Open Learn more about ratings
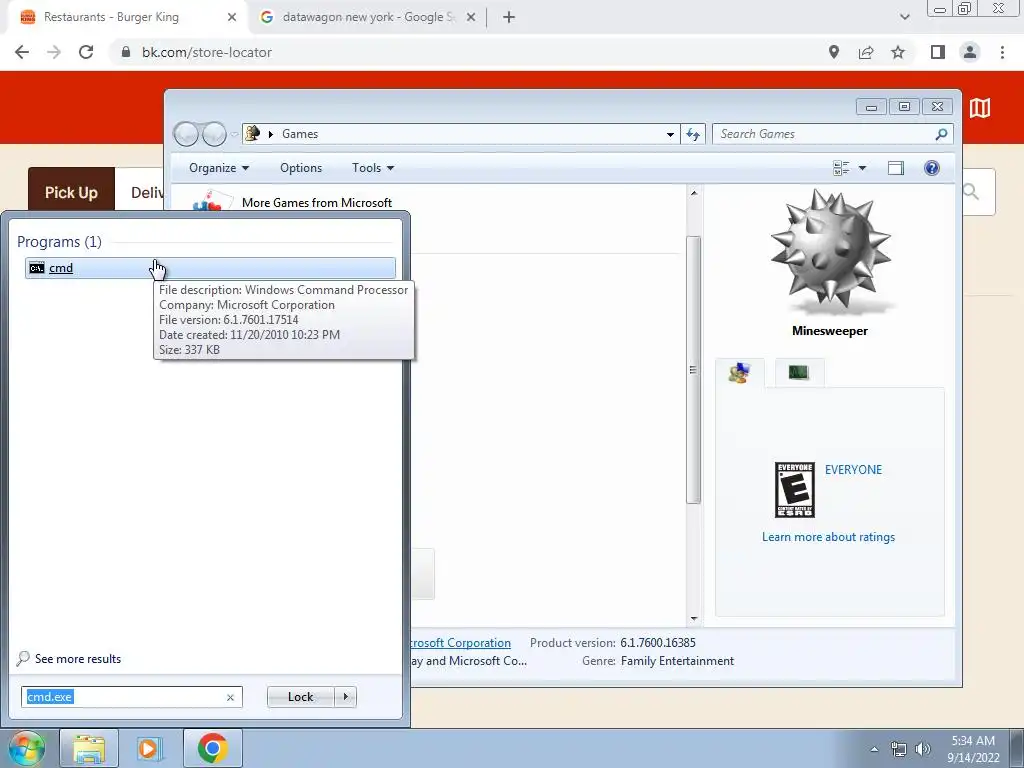The height and width of the screenshot is (768, 1024). [828, 537]
